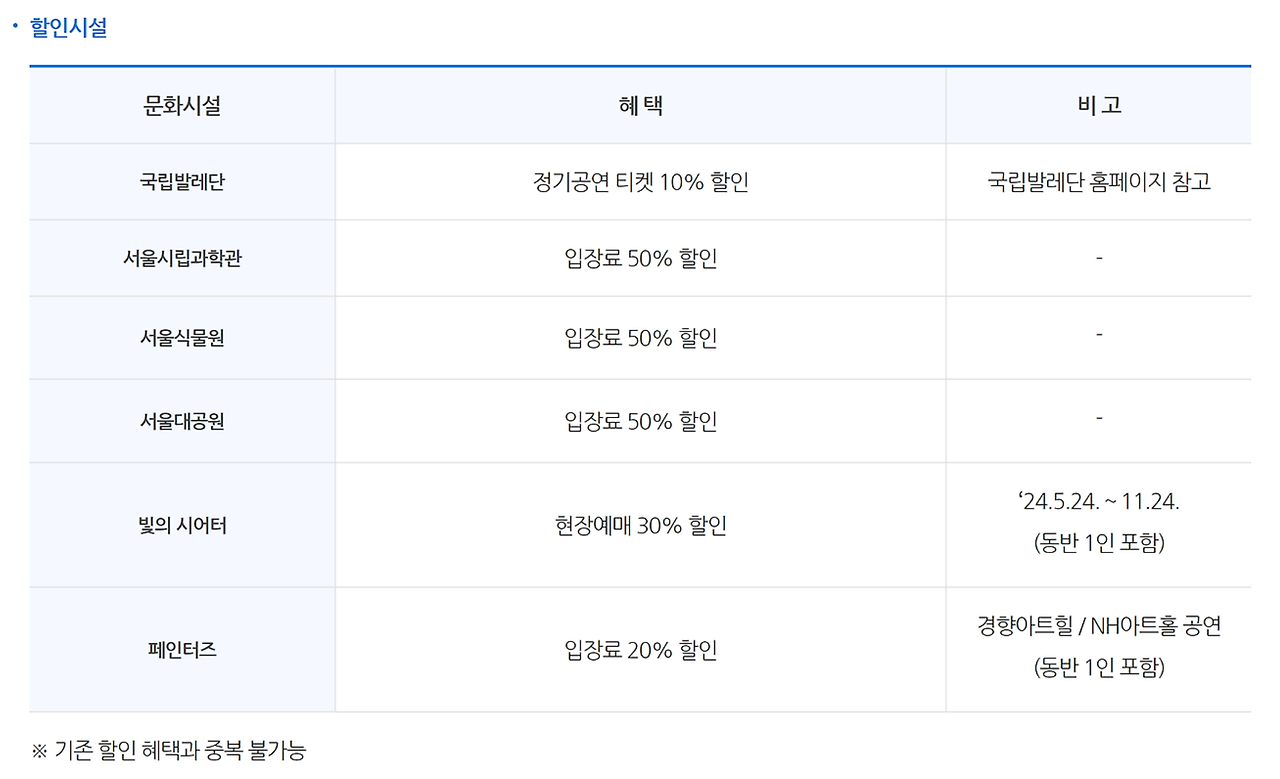Click the 50% discount text for 서울시립과학관

pyautogui.click(x=640, y=258)
